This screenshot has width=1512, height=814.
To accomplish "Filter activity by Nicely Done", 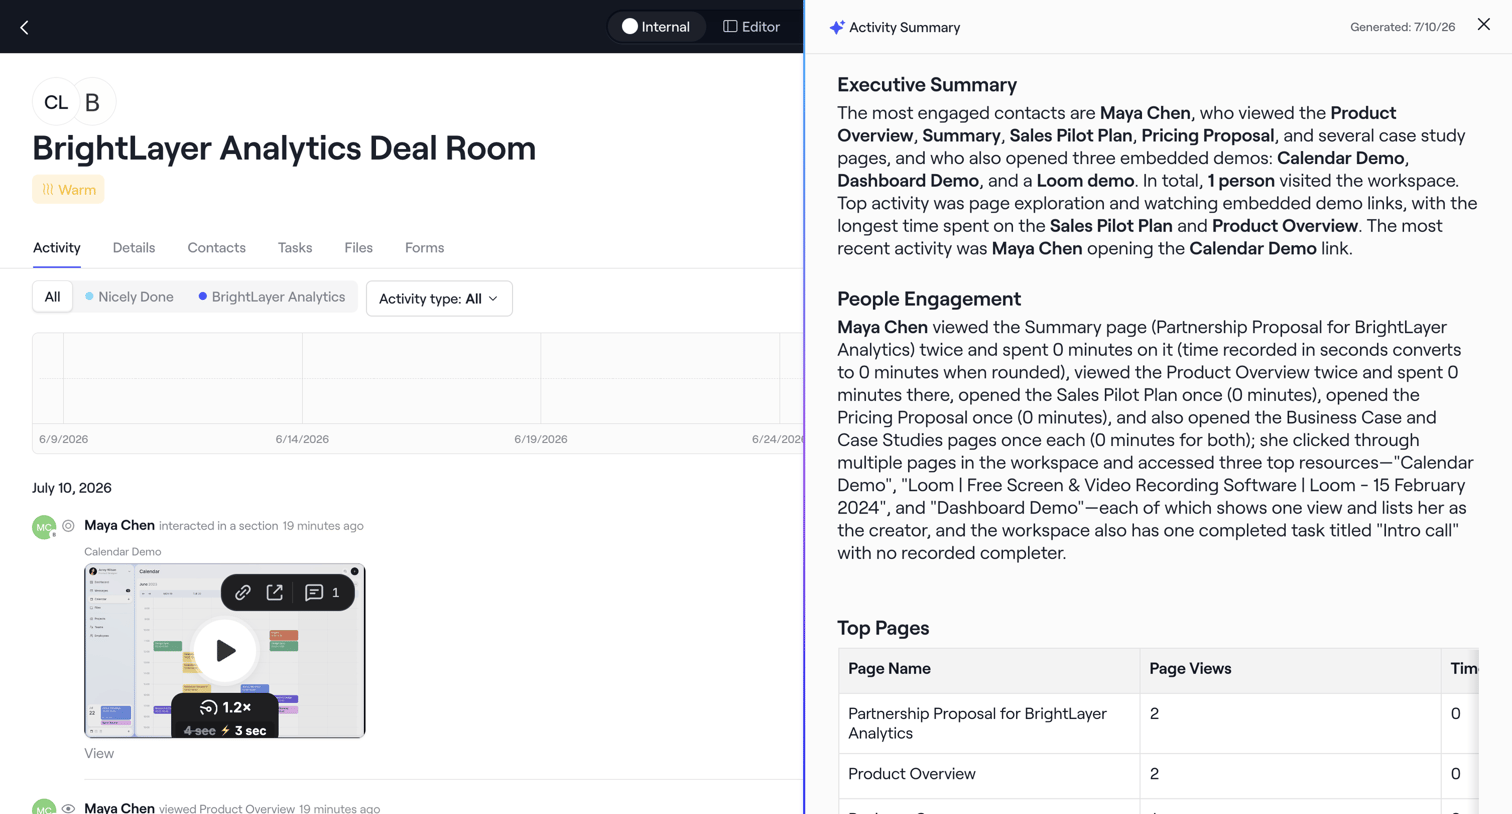I will tap(129, 297).
